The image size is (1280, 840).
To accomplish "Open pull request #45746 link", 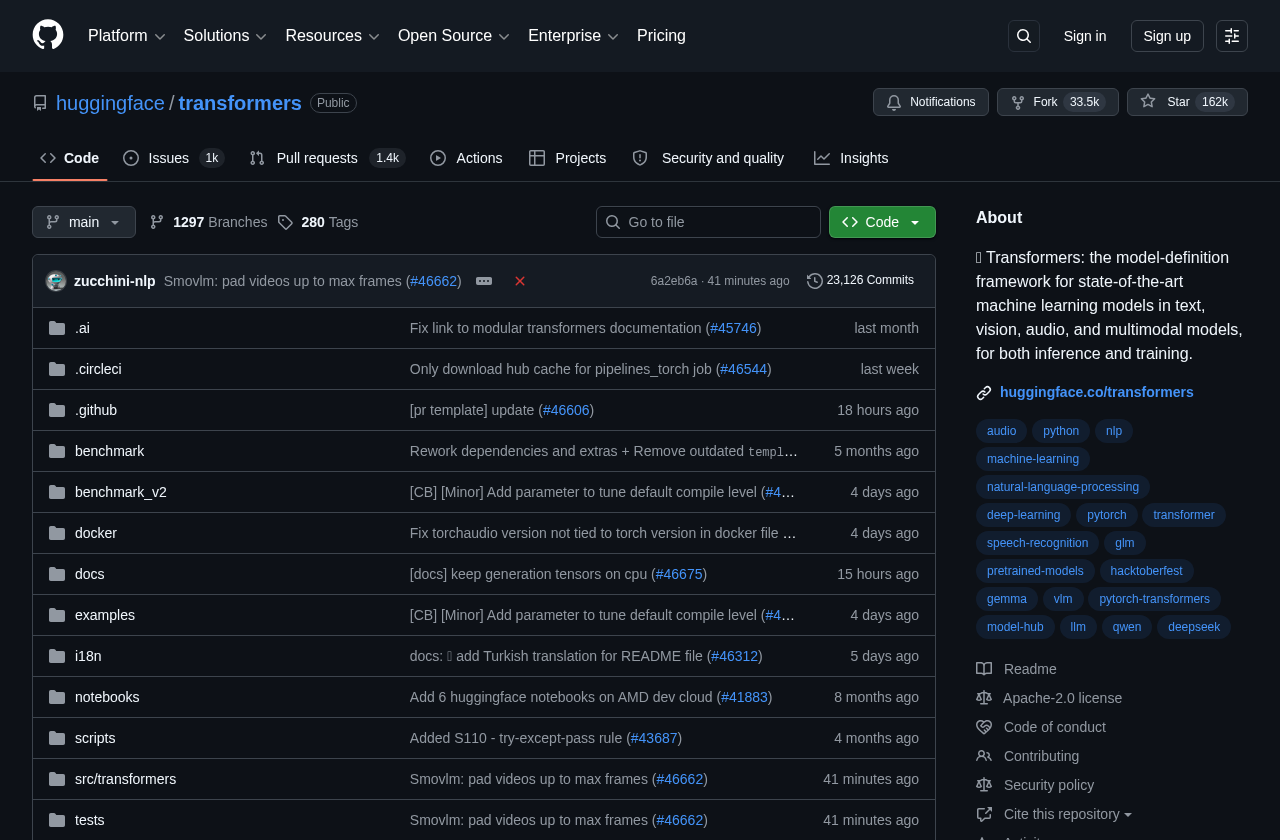I will [x=733, y=328].
